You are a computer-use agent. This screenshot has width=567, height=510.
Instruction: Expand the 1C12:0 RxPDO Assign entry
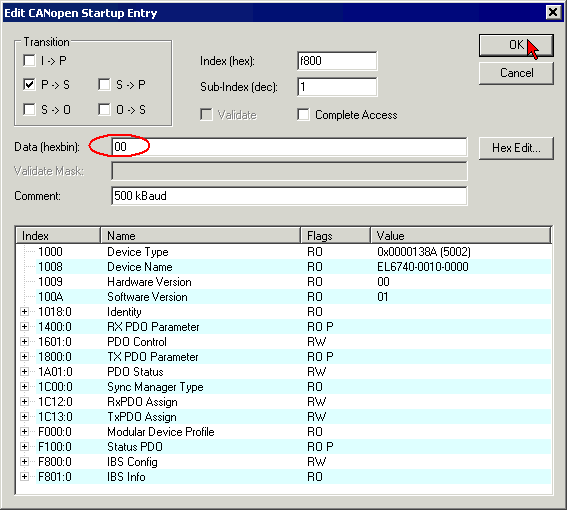click(x=24, y=401)
